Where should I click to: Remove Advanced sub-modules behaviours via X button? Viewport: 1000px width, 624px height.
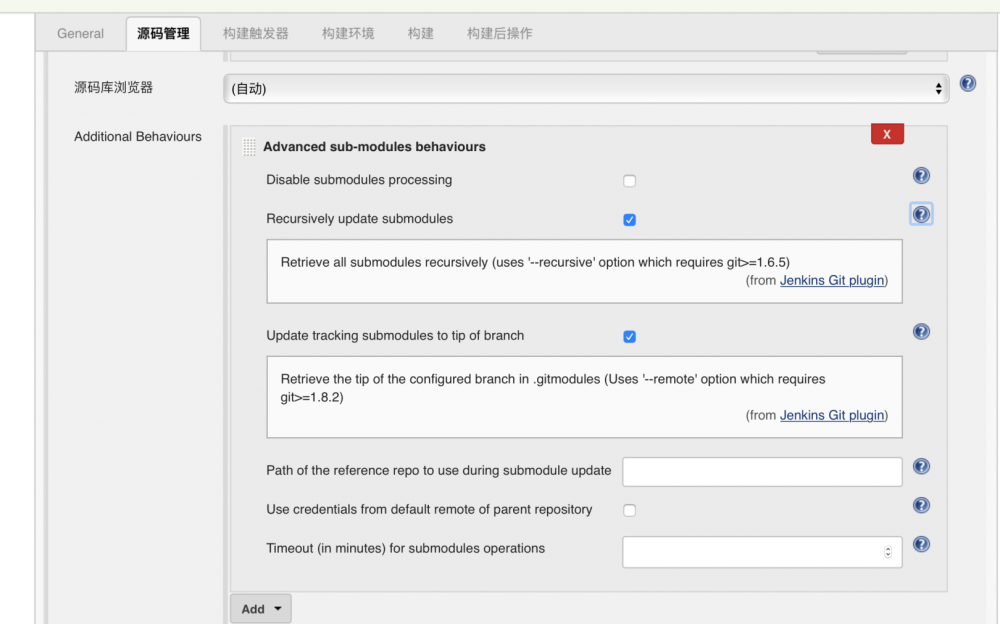887,133
